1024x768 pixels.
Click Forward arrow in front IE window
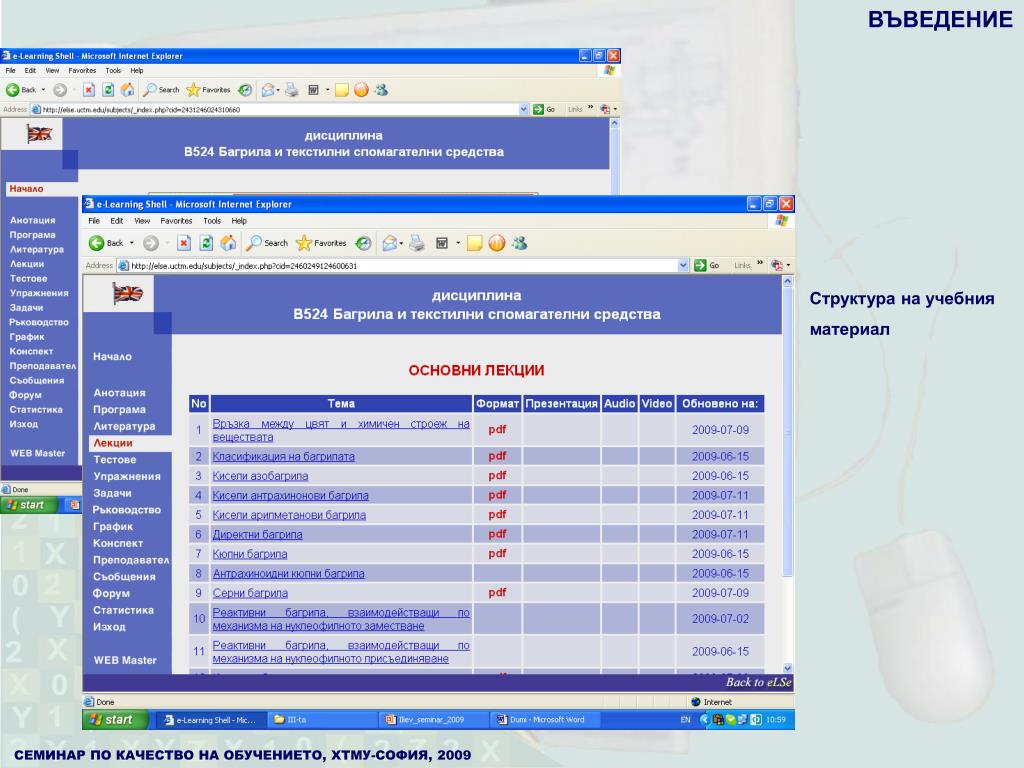pyautogui.click(x=151, y=243)
